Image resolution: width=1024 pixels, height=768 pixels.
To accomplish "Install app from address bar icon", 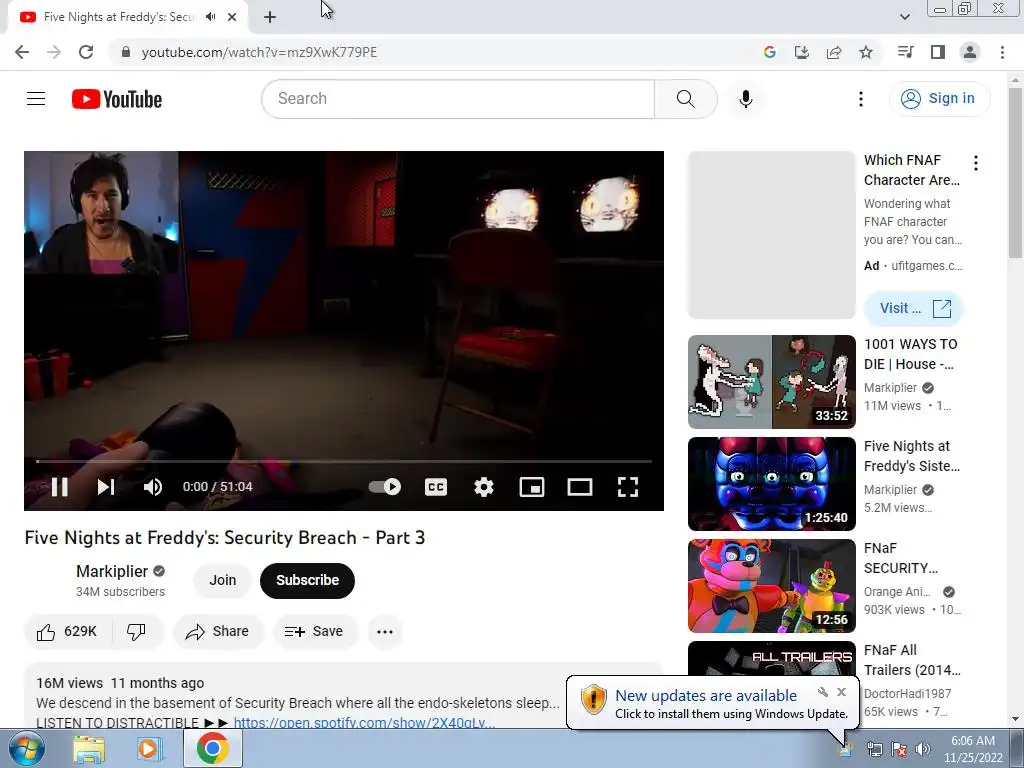I will (x=801, y=52).
